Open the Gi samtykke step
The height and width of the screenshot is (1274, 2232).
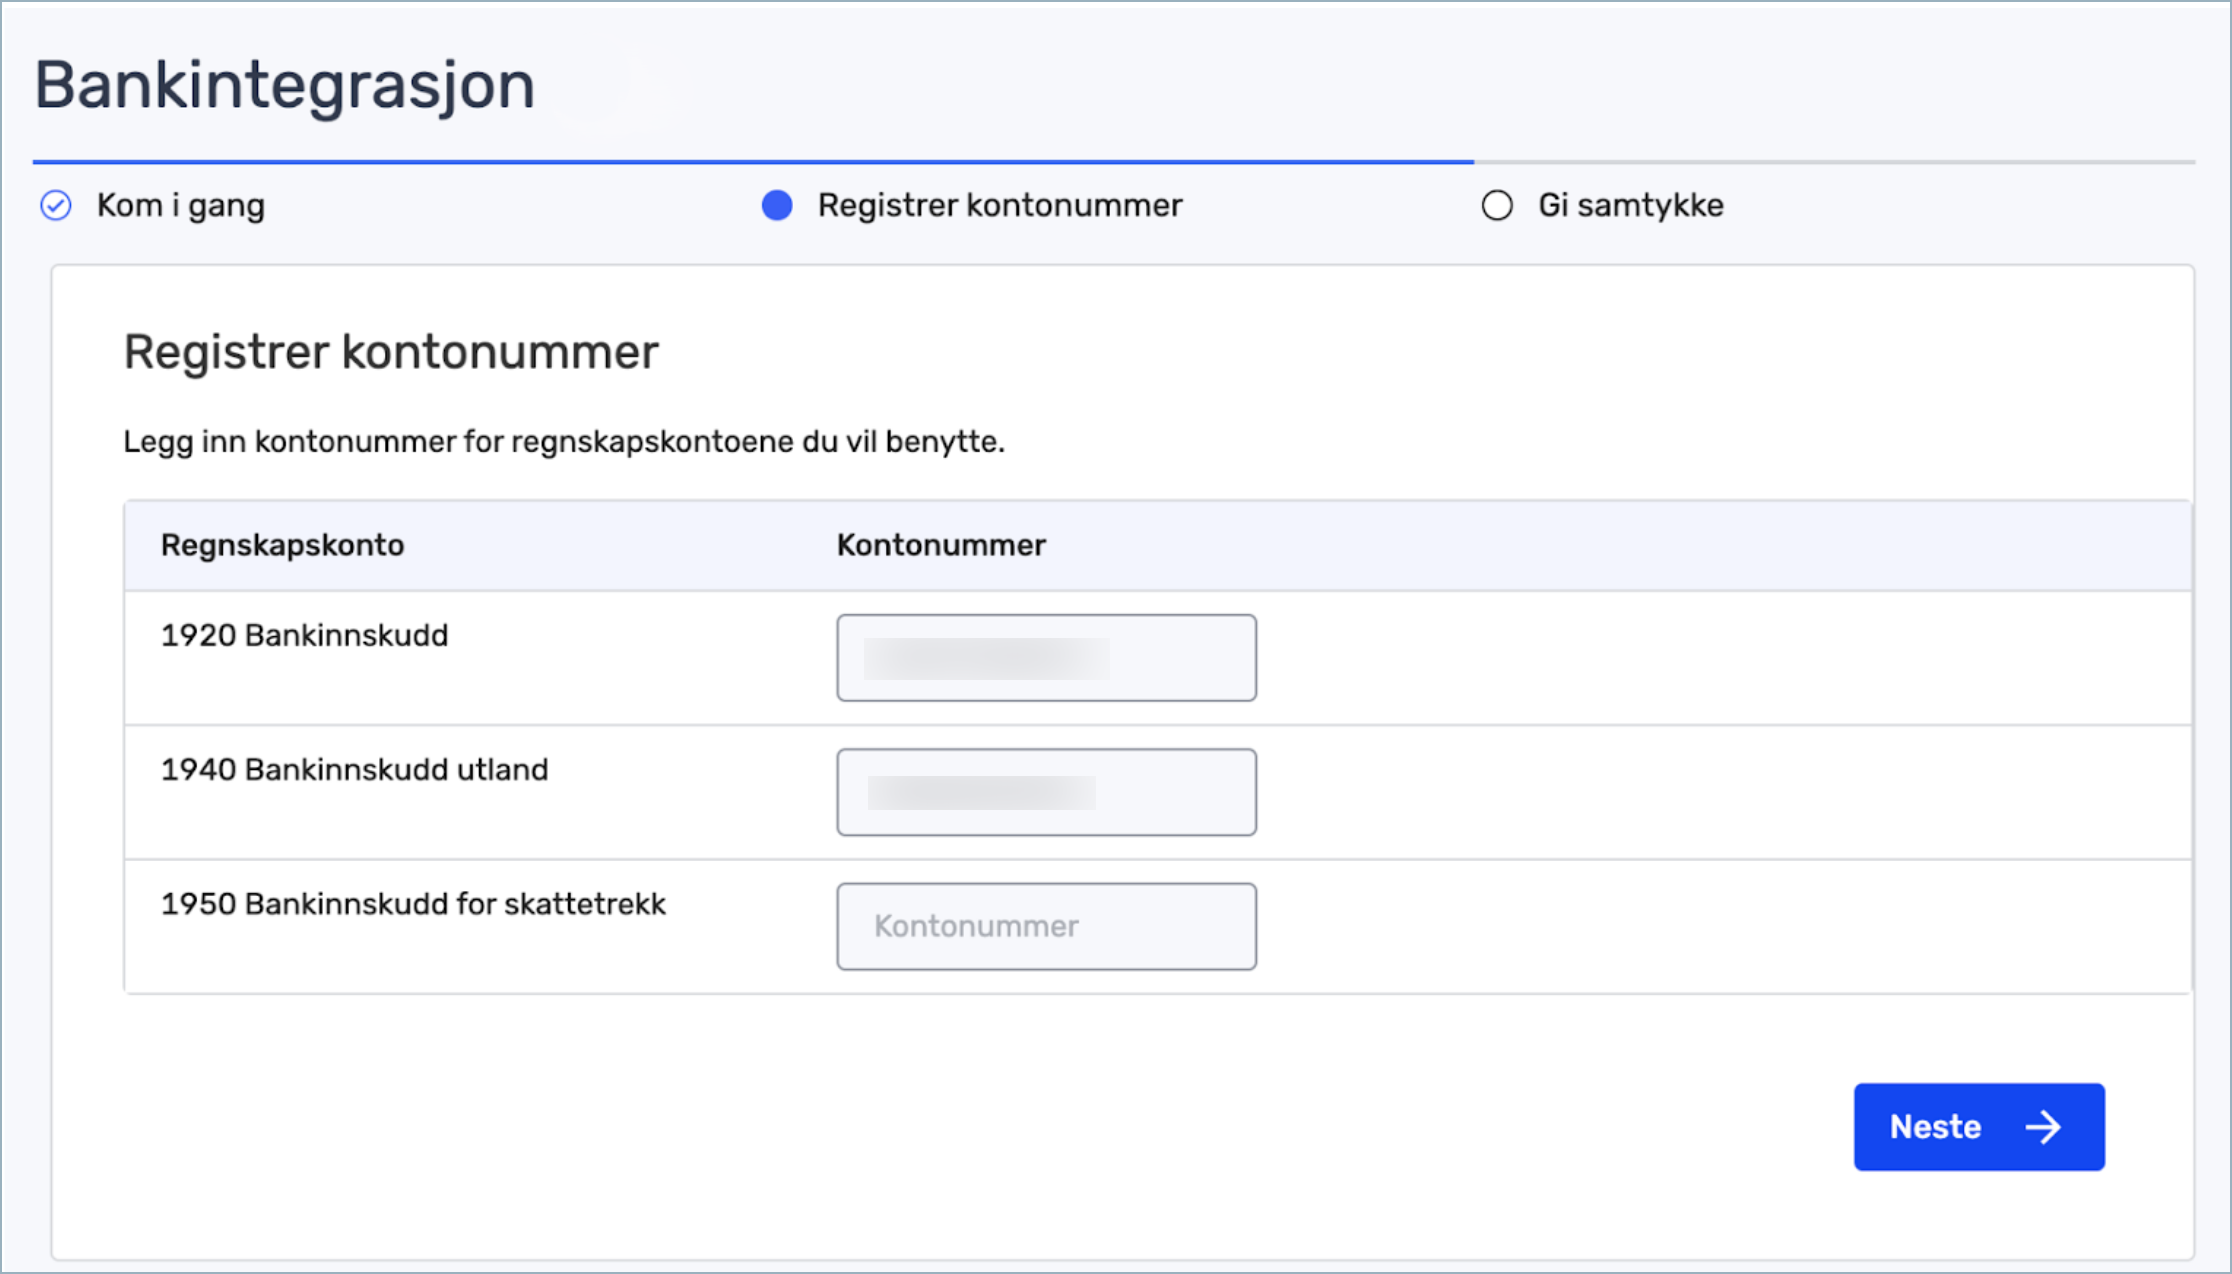tap(1630, 206)
